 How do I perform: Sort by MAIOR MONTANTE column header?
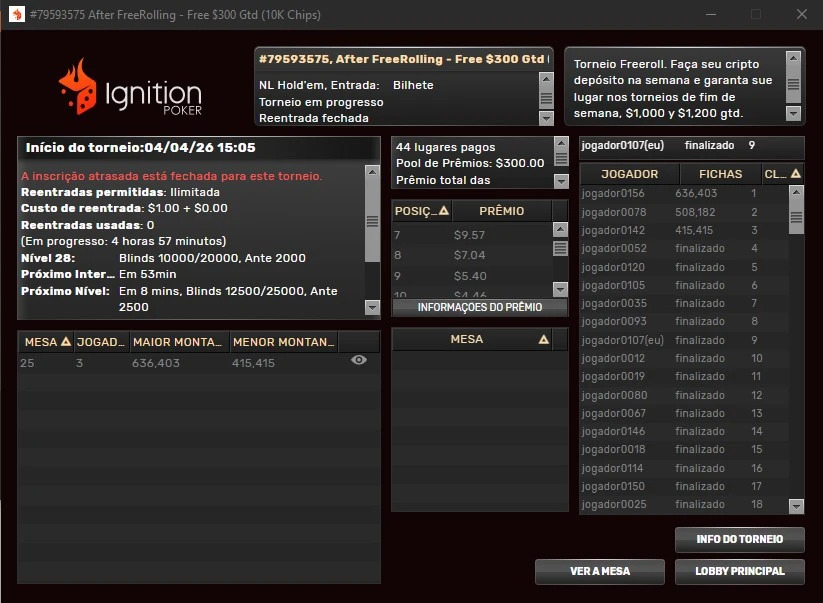point(180,342)
